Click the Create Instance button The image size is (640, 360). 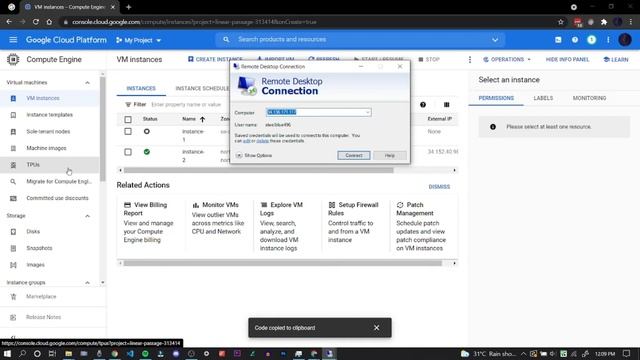point(215,60)
